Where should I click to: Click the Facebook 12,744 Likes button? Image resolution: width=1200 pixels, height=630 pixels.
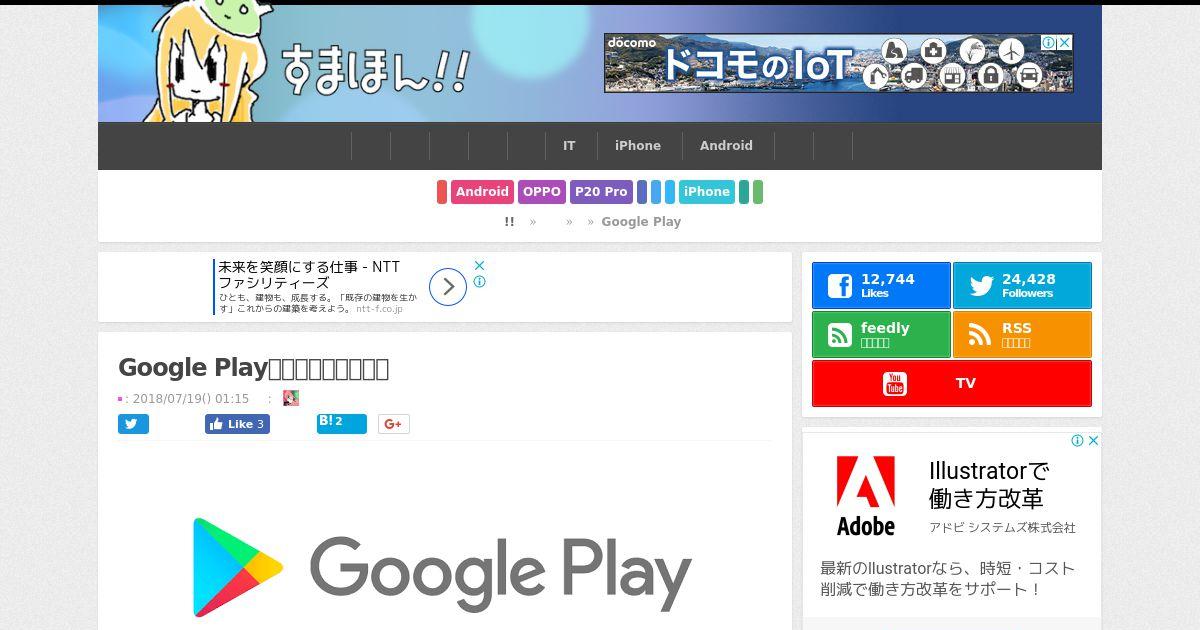point(881,285)
